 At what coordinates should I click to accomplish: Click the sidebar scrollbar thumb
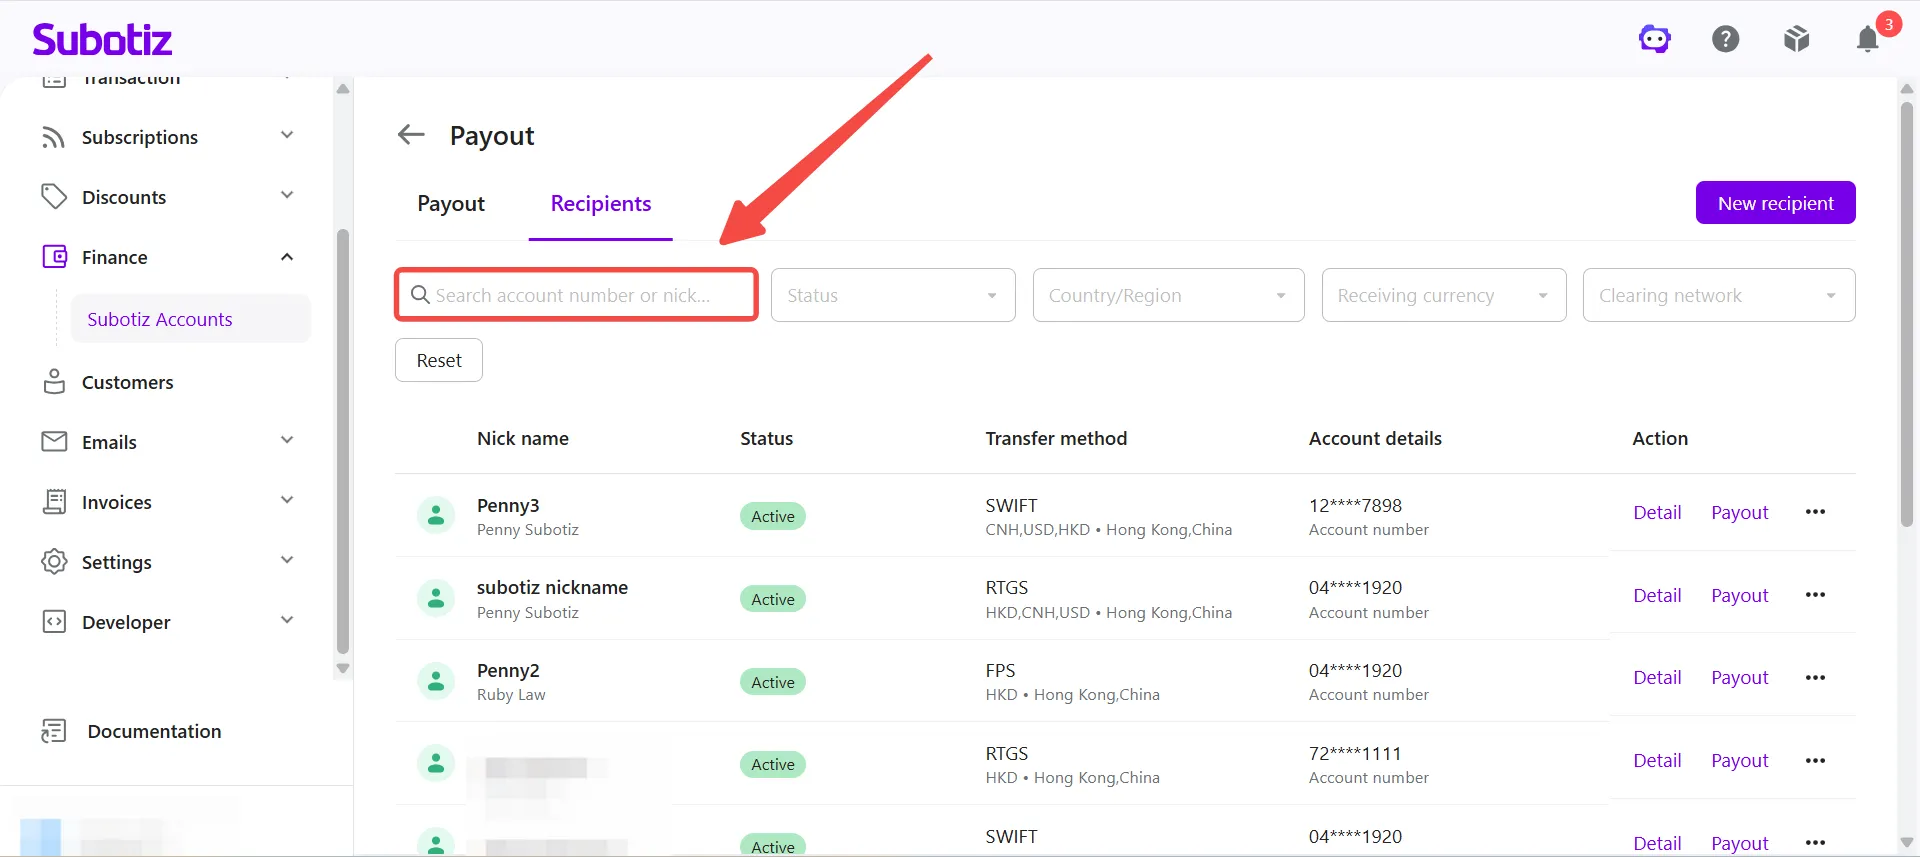pyautogui.click(x=343, y=440)
